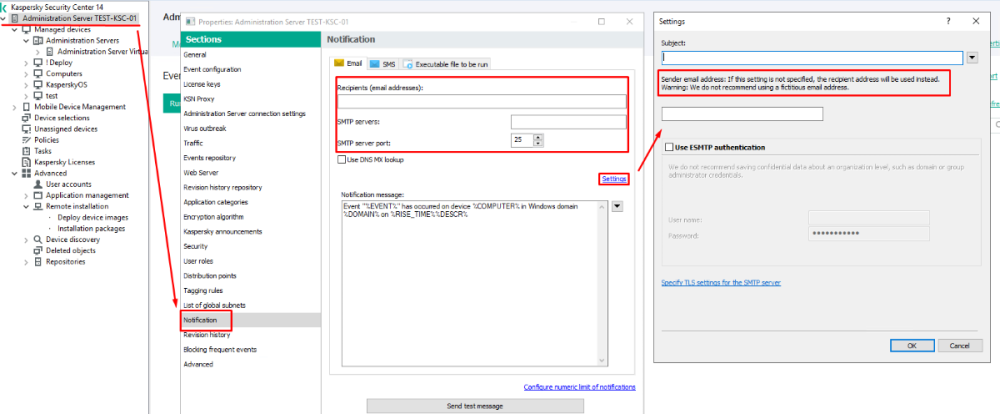Click the Send test message button
The height and width of the screenshot is (414, 1000).
click(474, 406)
